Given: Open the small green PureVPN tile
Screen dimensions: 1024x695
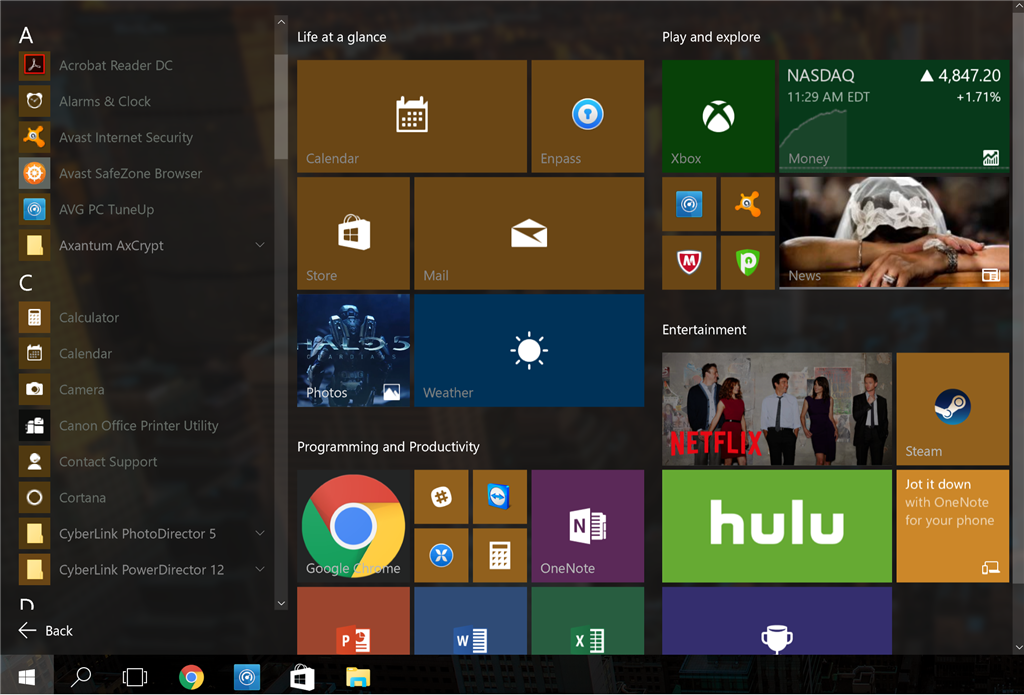Looking at the screenshot, I should [748, 263].
